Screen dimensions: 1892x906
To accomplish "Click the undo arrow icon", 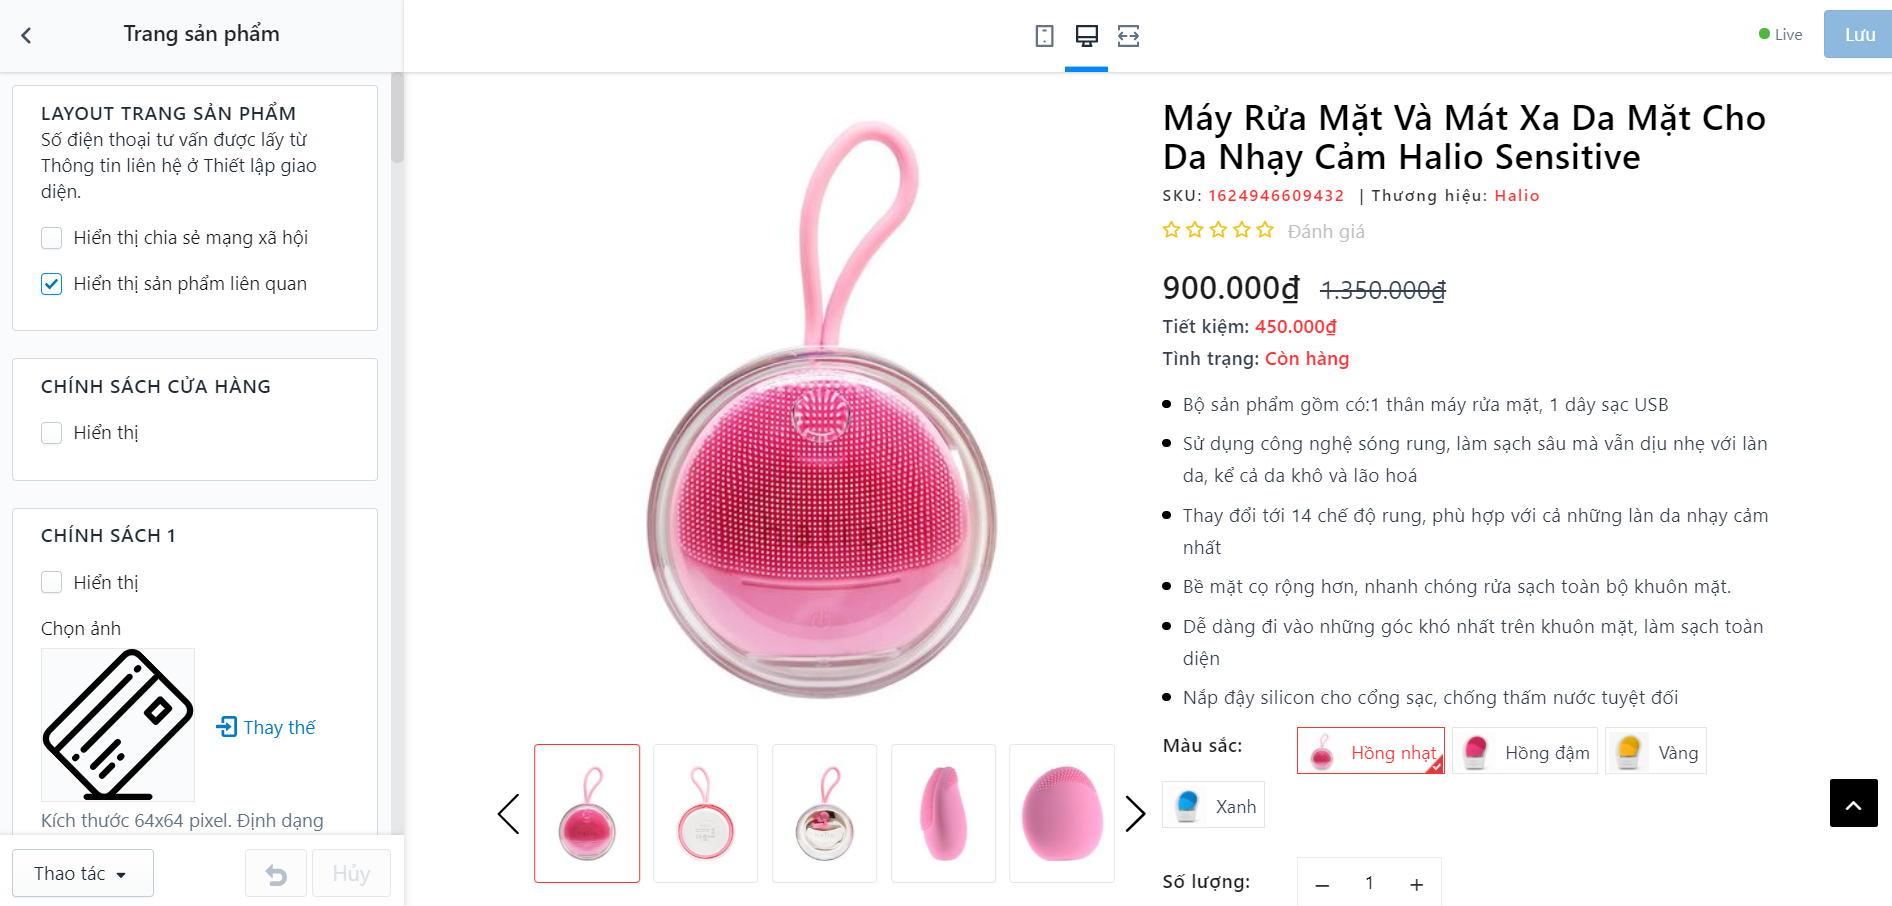I will [x=276, y=874].
